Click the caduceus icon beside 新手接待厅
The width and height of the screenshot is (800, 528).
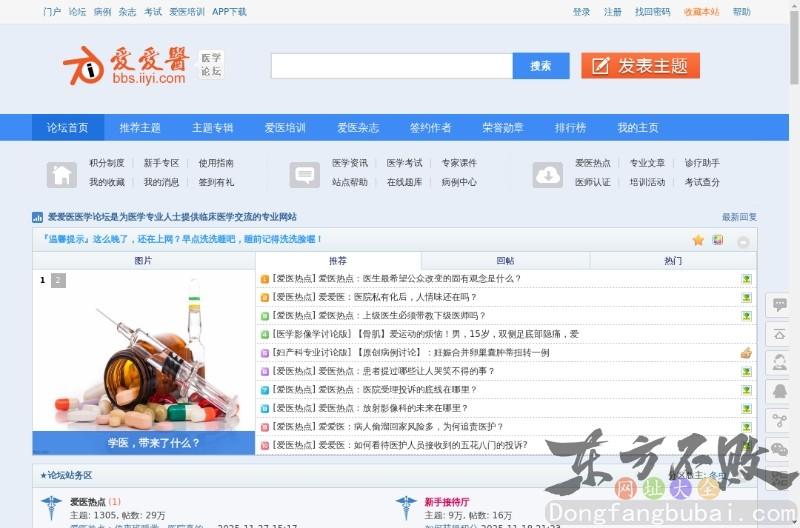[406, 508]
